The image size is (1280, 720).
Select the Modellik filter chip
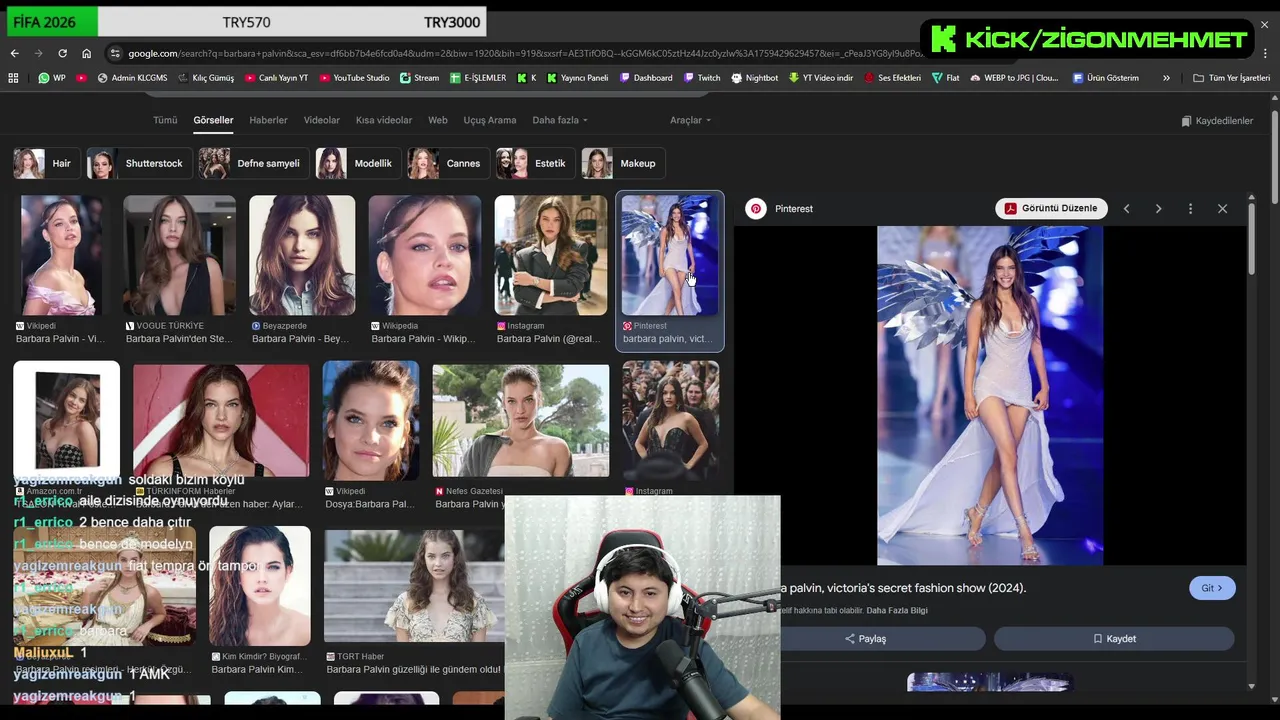click(x=358, y=163)
